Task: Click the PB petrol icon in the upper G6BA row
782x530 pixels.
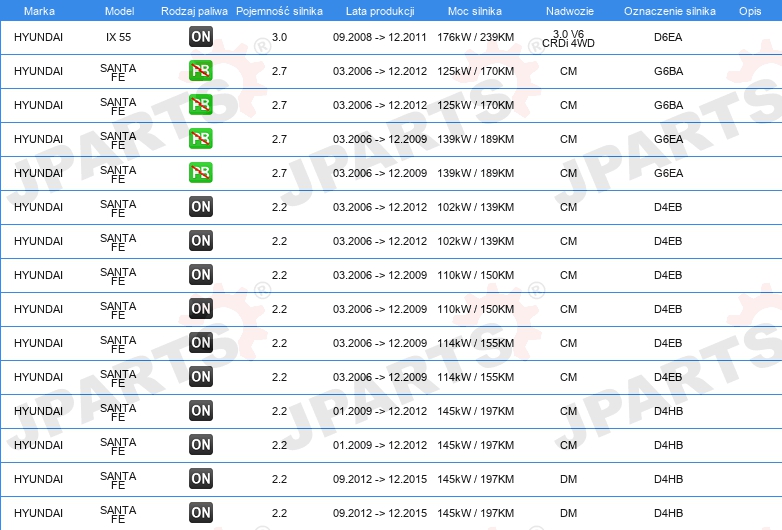Action: tap(201, 71)
